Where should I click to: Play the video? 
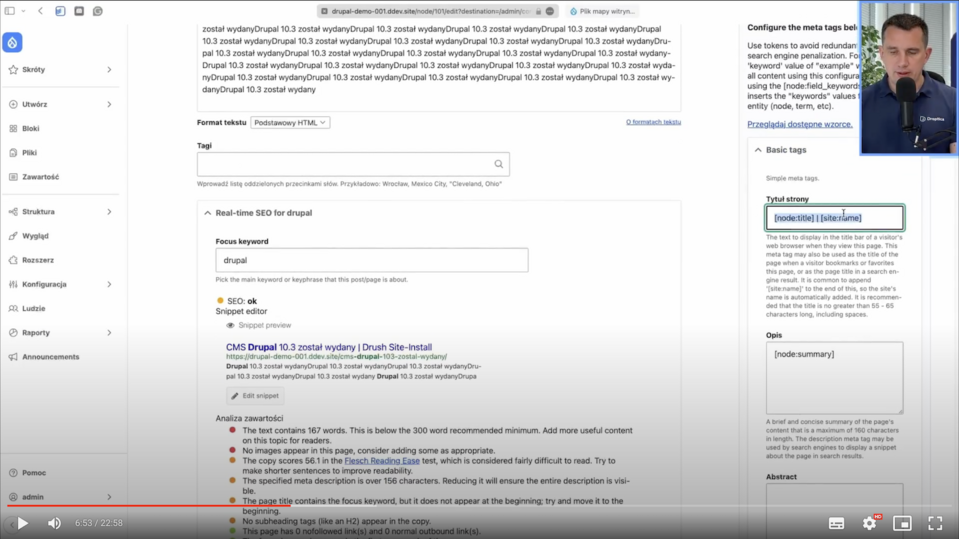(23, 523)
